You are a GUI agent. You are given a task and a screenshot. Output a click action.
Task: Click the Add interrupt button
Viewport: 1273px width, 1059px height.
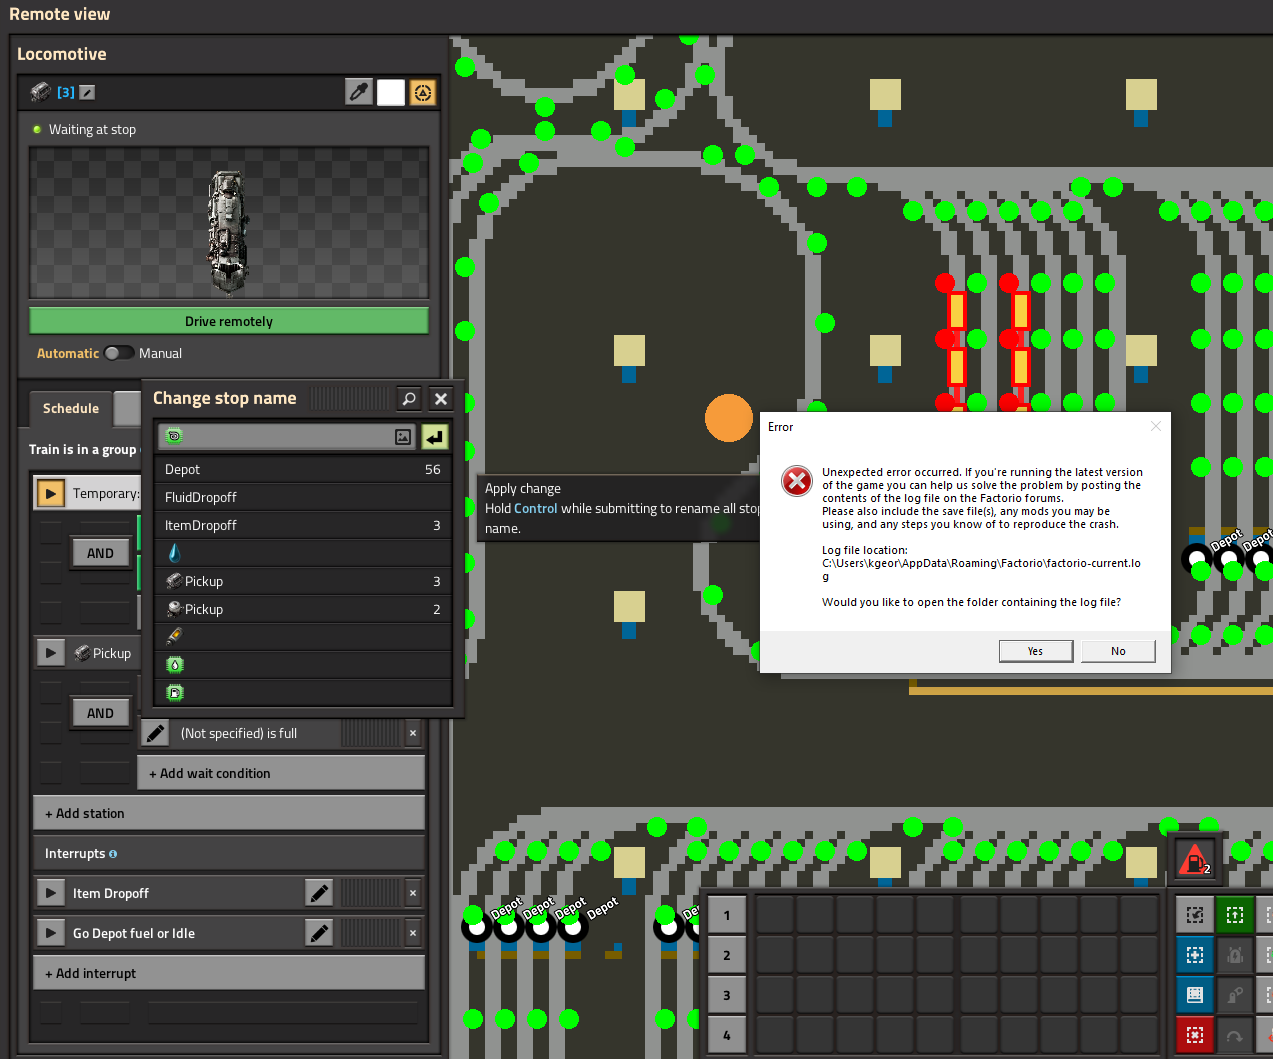coord(229,973)
